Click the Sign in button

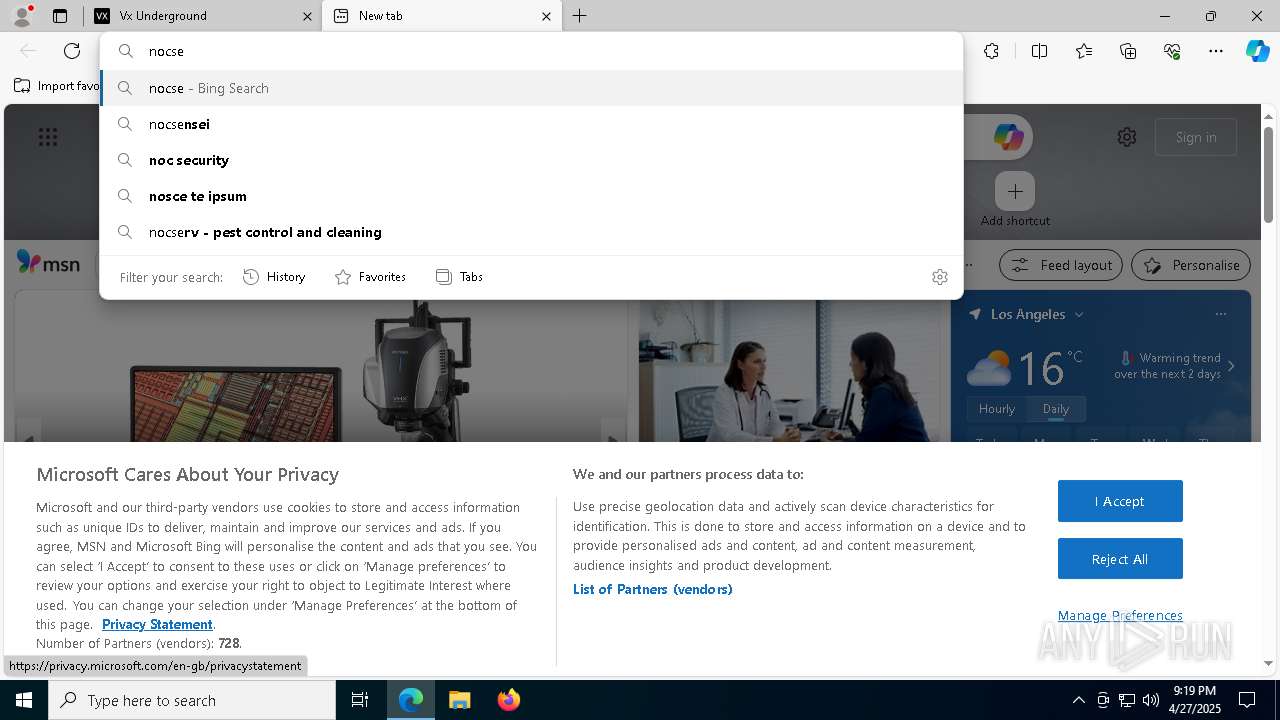1196,137
